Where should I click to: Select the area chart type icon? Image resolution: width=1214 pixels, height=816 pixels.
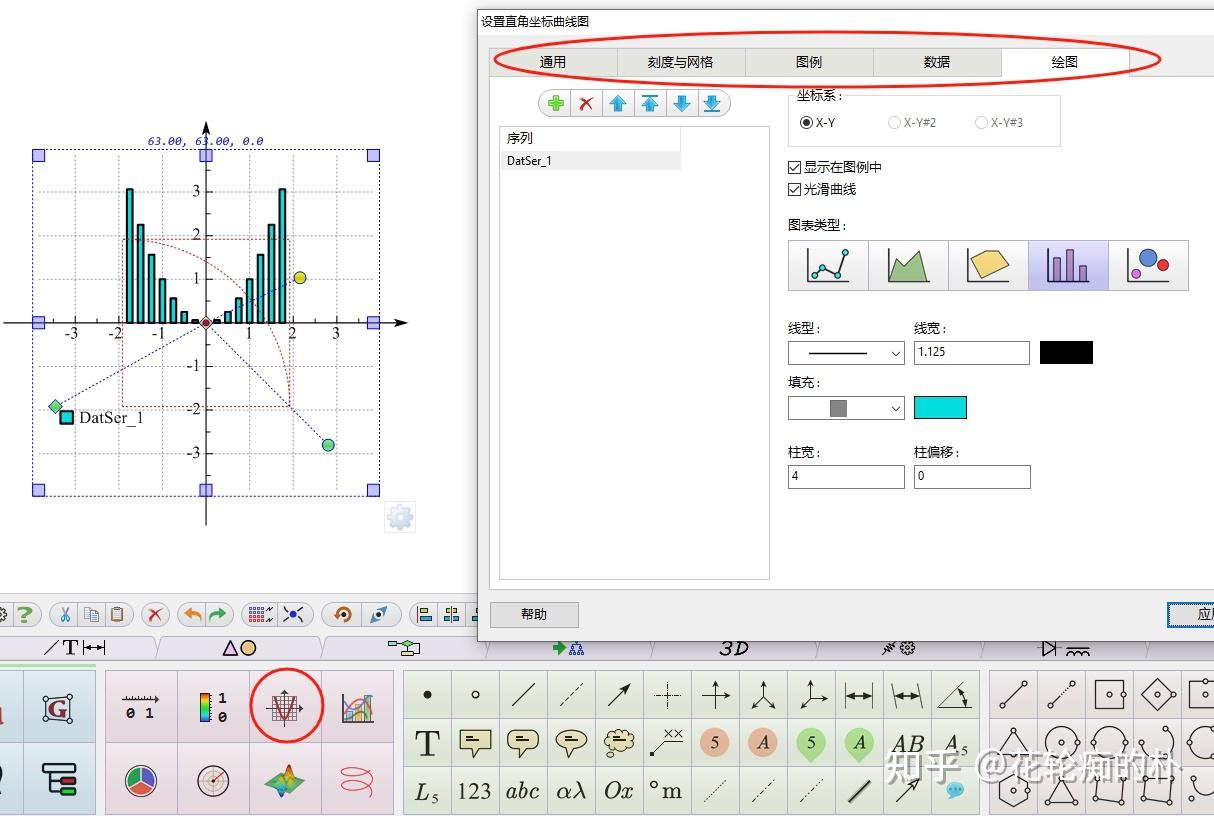click(907, 265)
